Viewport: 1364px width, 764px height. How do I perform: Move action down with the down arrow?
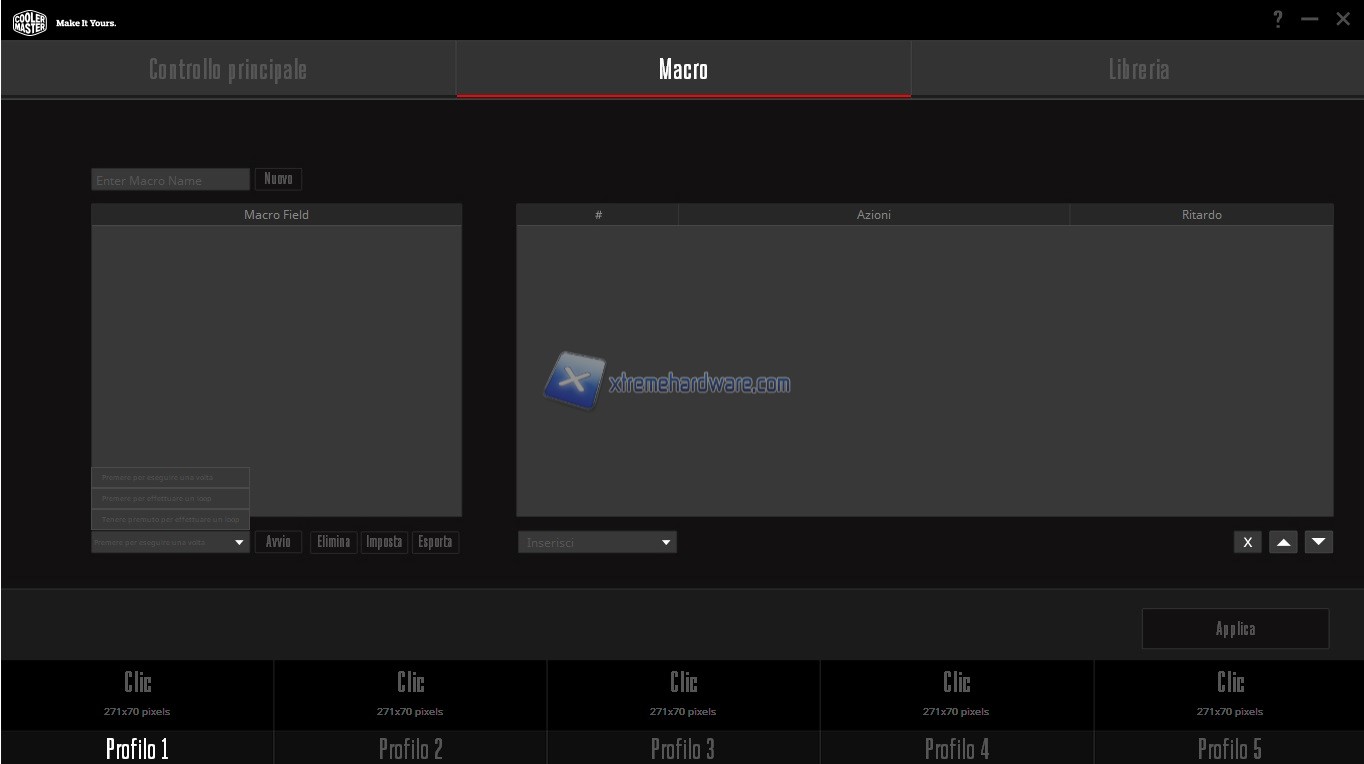coord(1319,542)
